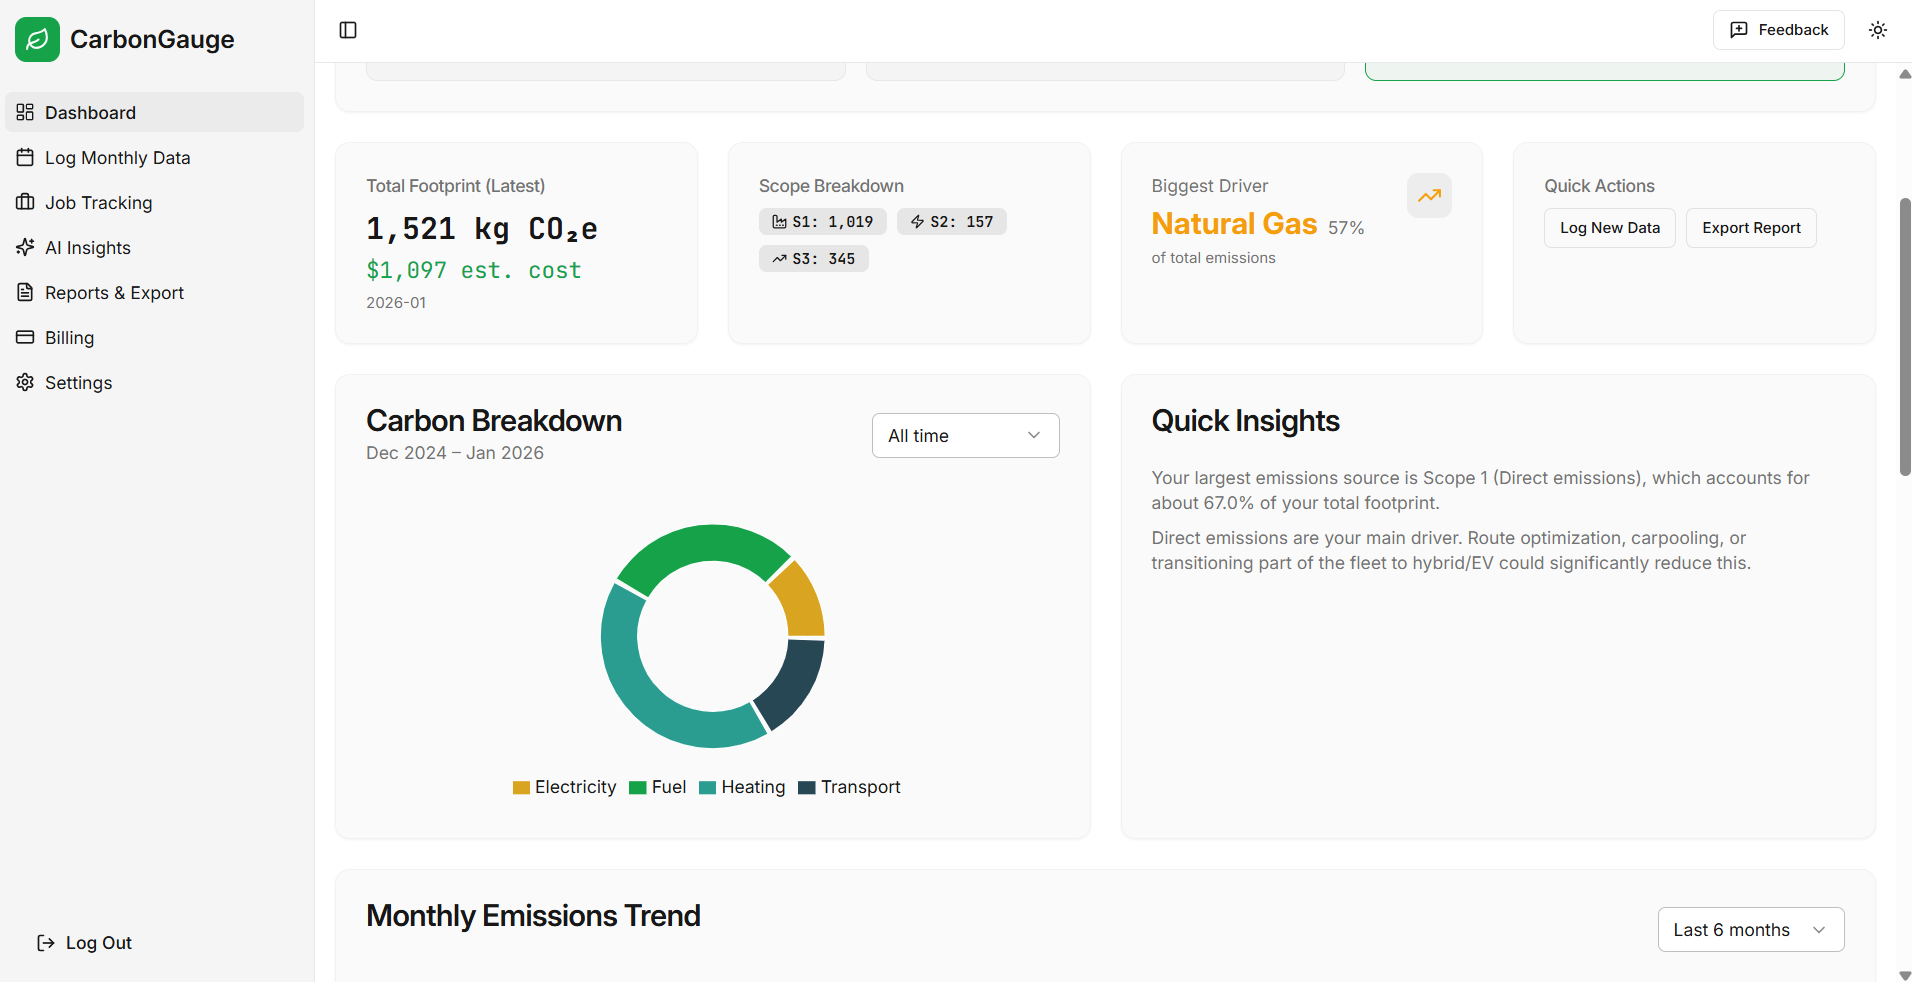Open the All time period dropdown
Viewport: 1912px width, 982px height.
pos(964,435)
